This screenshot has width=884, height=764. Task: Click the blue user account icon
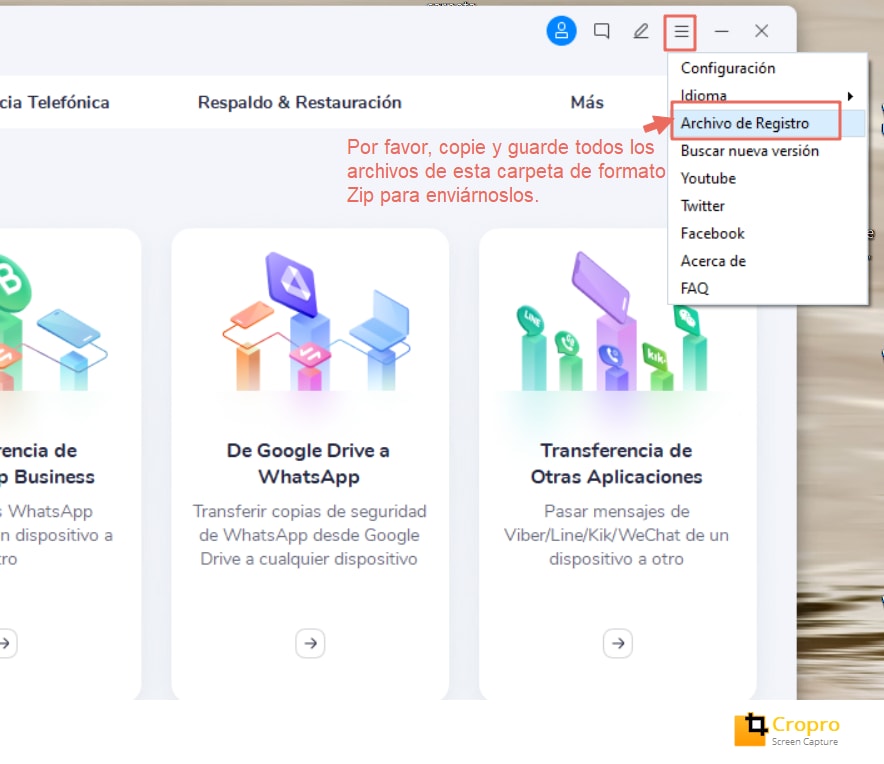pyautogui.click(x=561, y=31)
